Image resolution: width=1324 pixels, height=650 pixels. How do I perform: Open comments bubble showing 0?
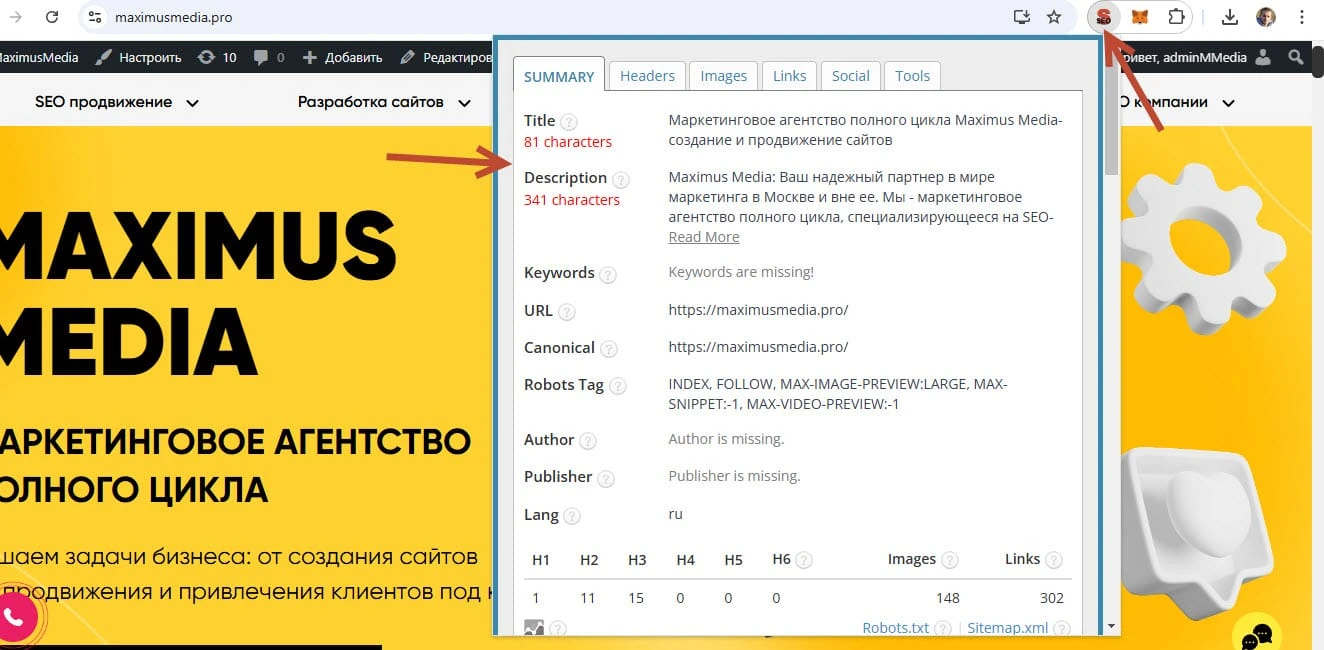(269, 57)
